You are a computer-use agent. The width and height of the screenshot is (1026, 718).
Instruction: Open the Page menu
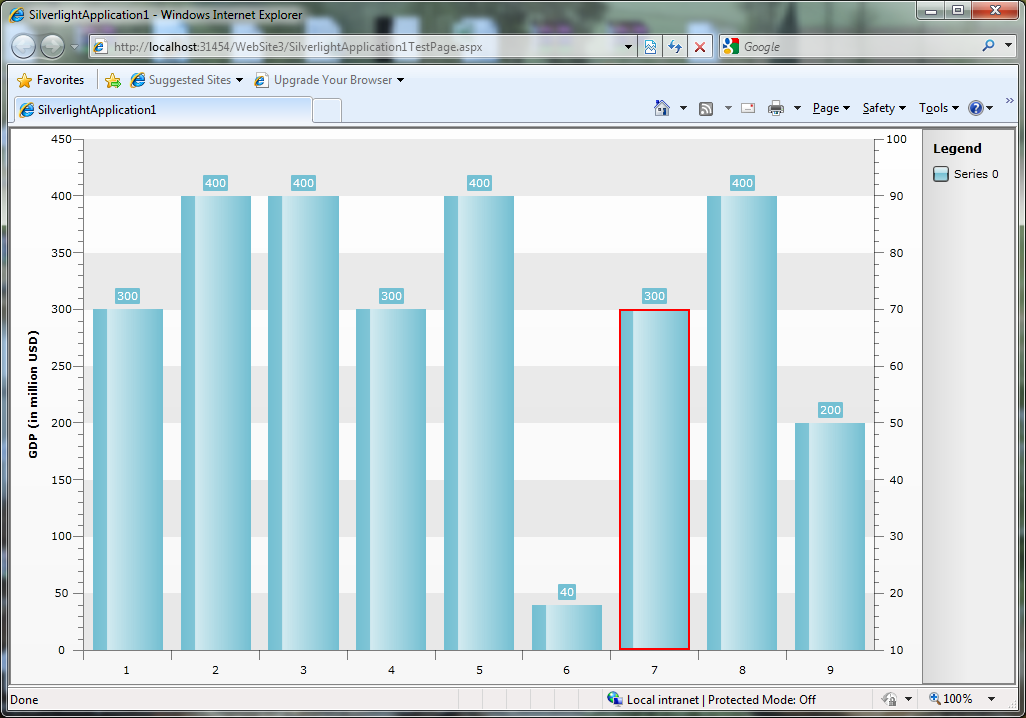pos(831,108)
